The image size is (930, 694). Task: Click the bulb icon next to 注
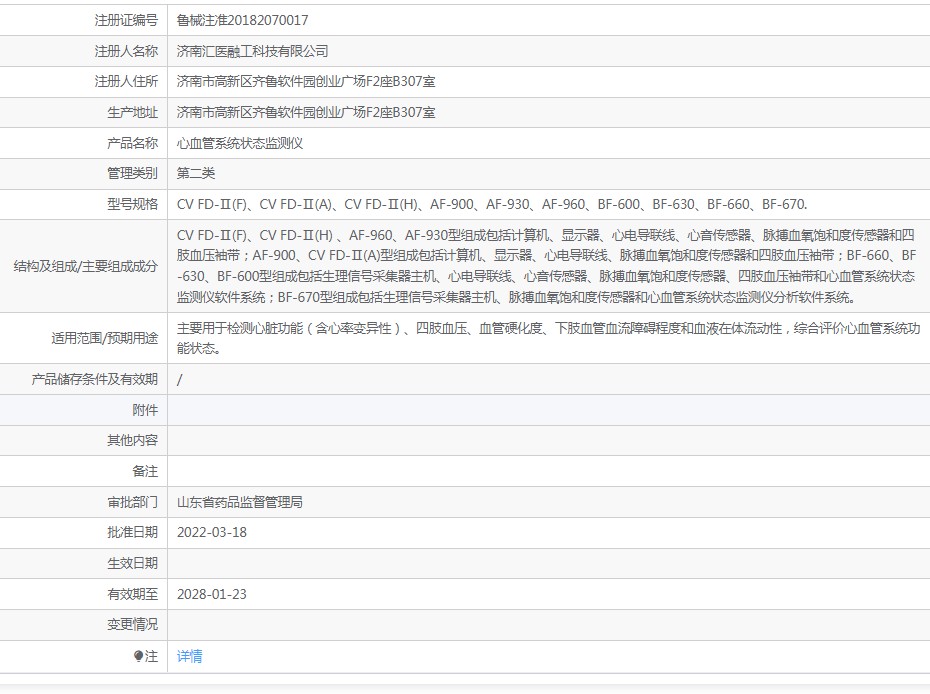click(138, 656)
